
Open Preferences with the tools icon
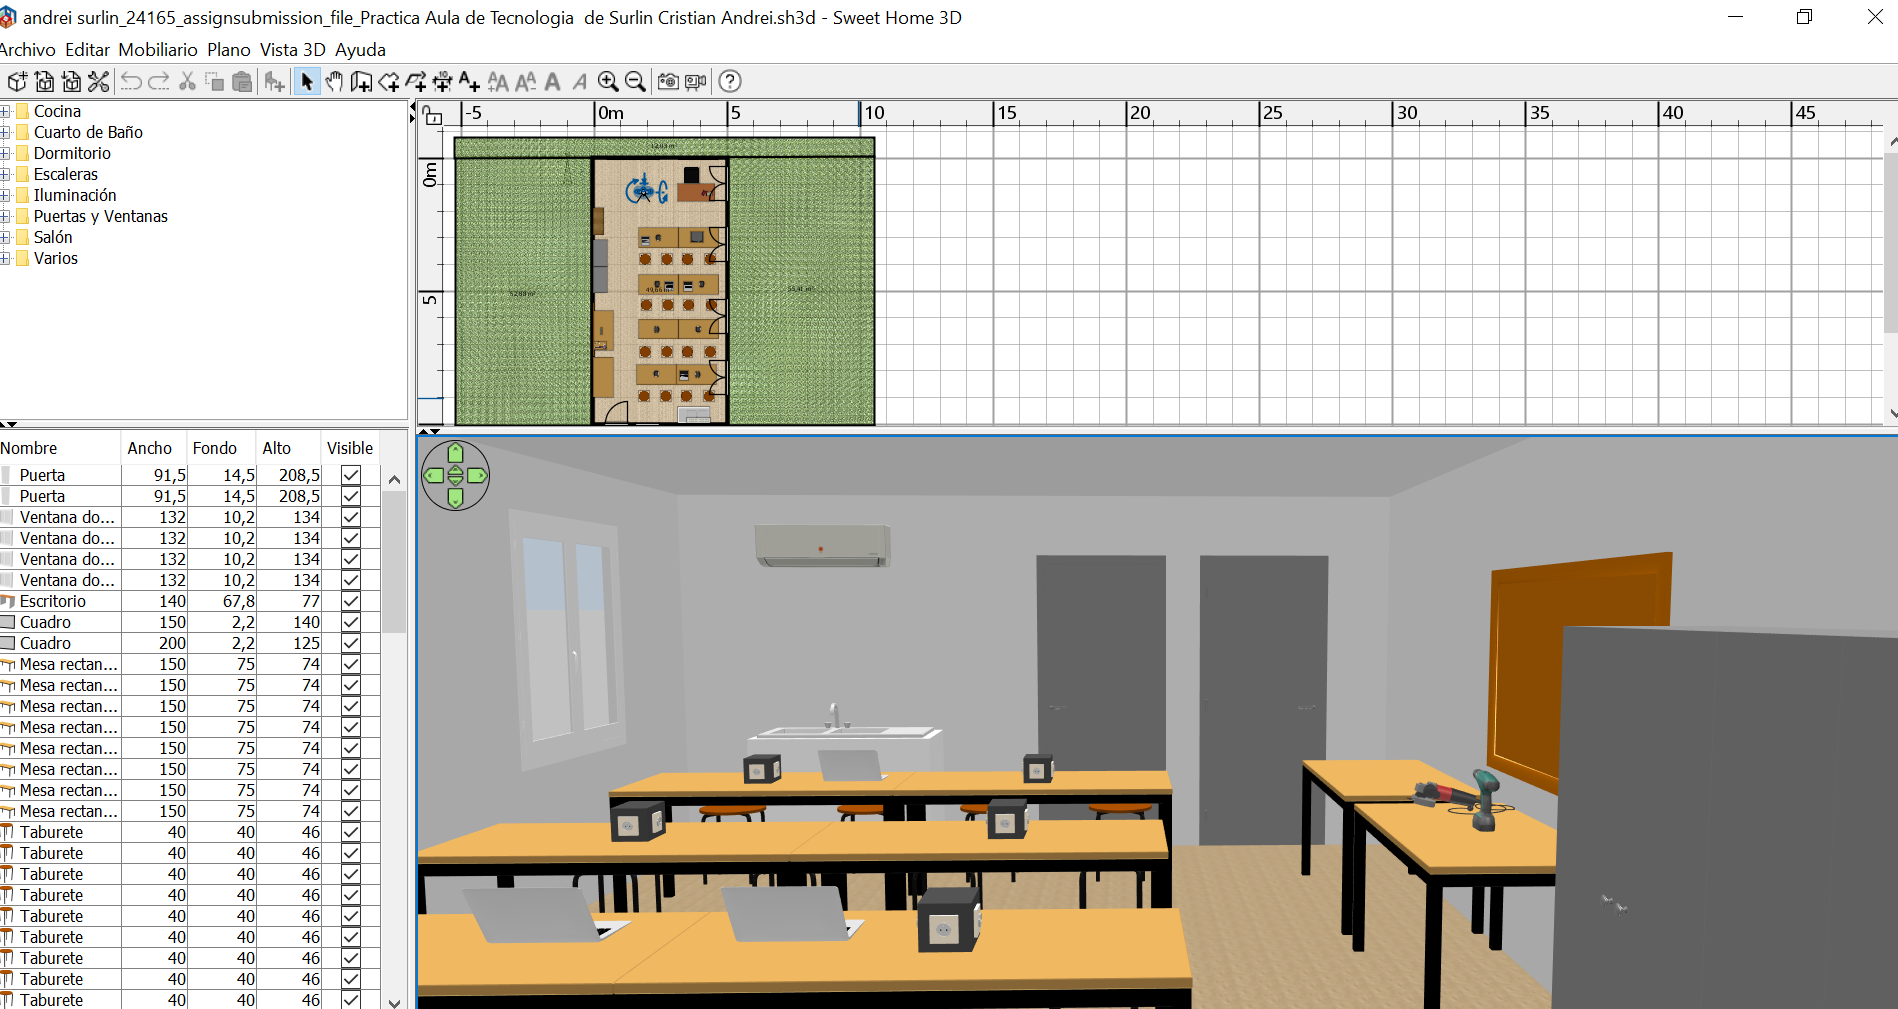(98, 82)
